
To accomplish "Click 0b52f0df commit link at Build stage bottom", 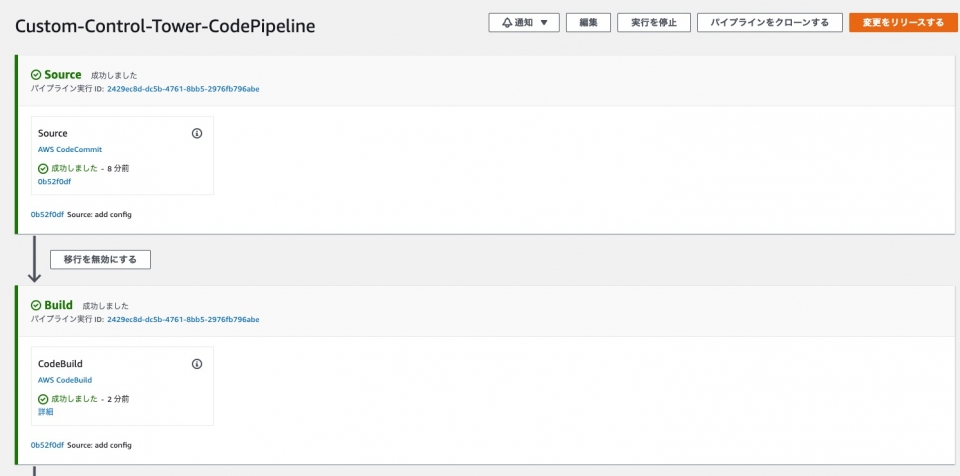I will (x=47, y=445).
